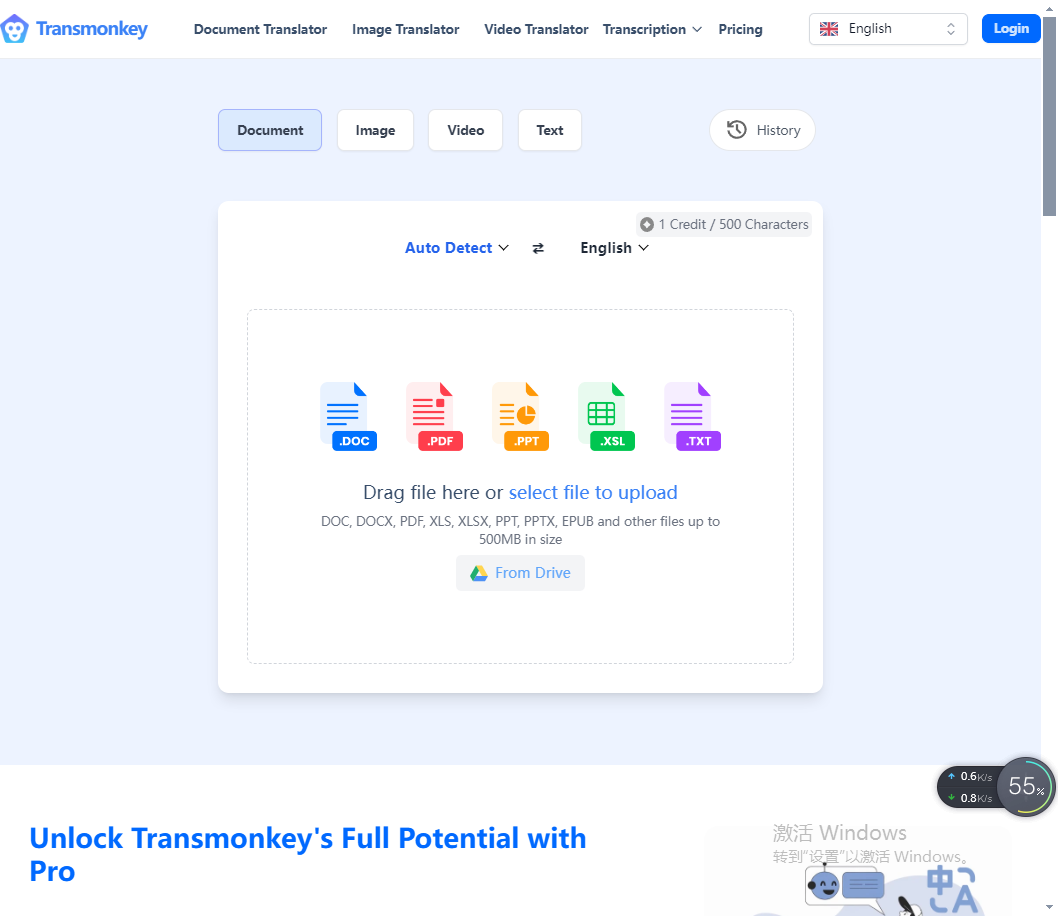Expand the Transcription menu
Viewport: 1058px width, 916px height.
click(652, 29)
